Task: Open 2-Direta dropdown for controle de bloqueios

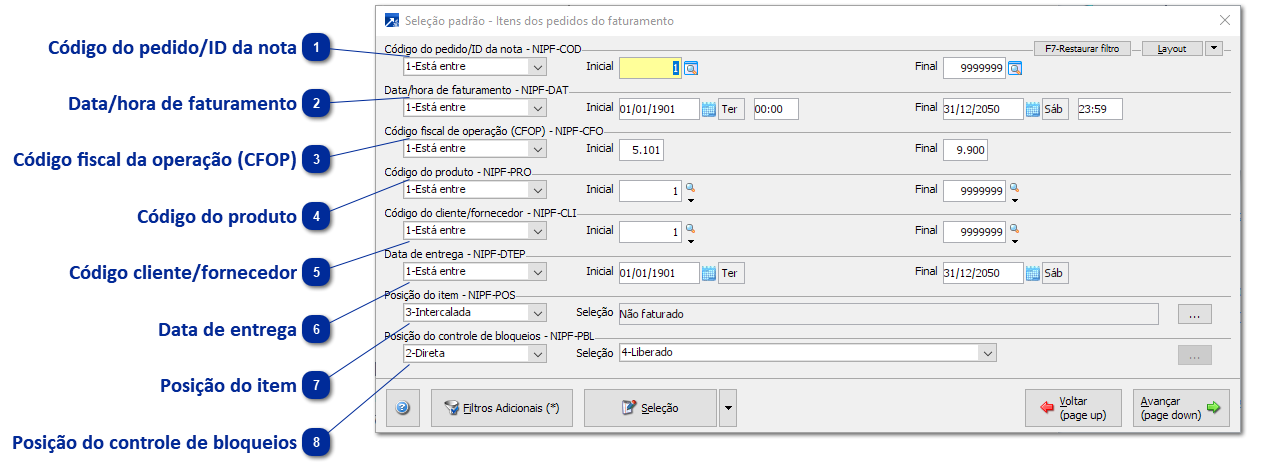Action: point(537,353)
